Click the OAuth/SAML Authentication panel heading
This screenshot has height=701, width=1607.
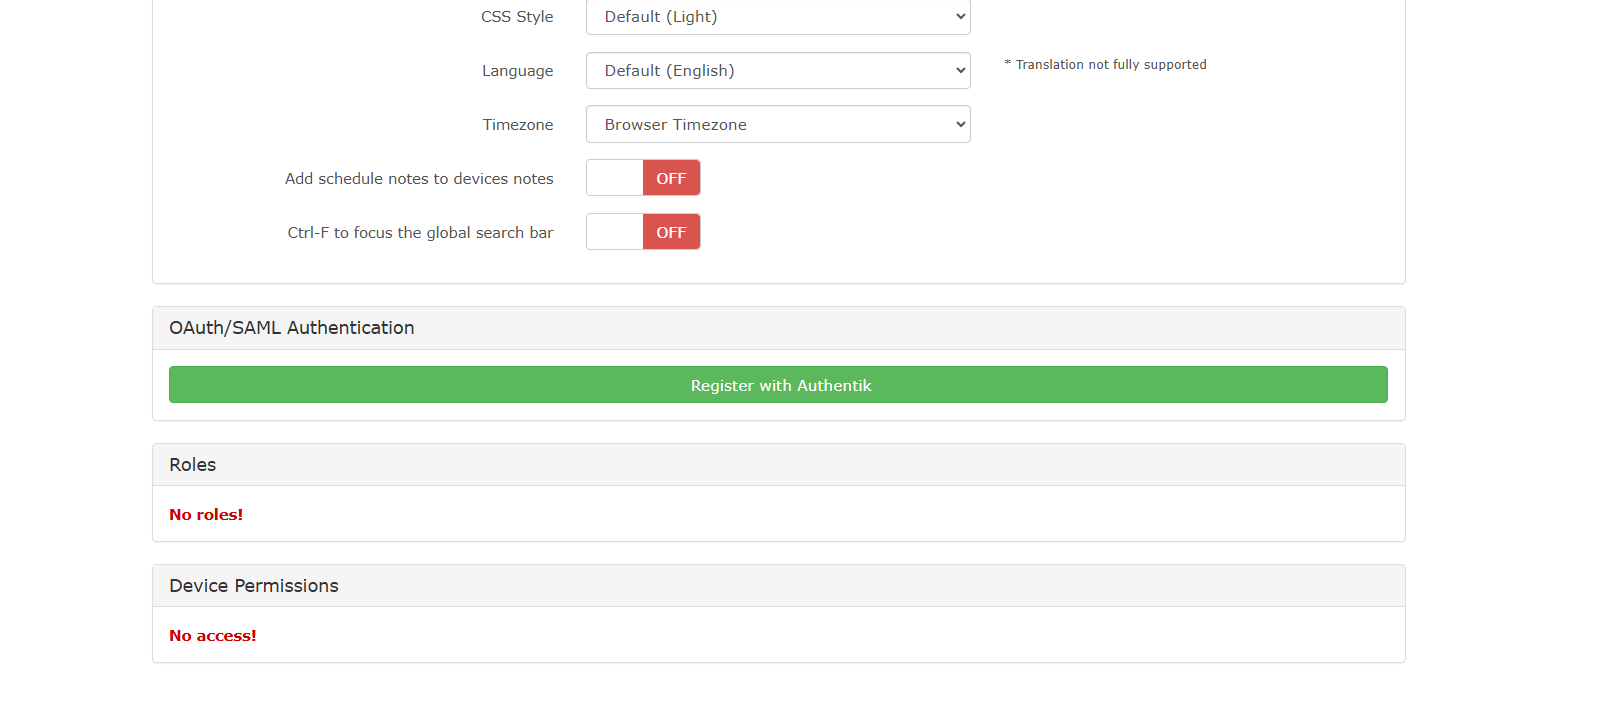(x=291, y=328)
